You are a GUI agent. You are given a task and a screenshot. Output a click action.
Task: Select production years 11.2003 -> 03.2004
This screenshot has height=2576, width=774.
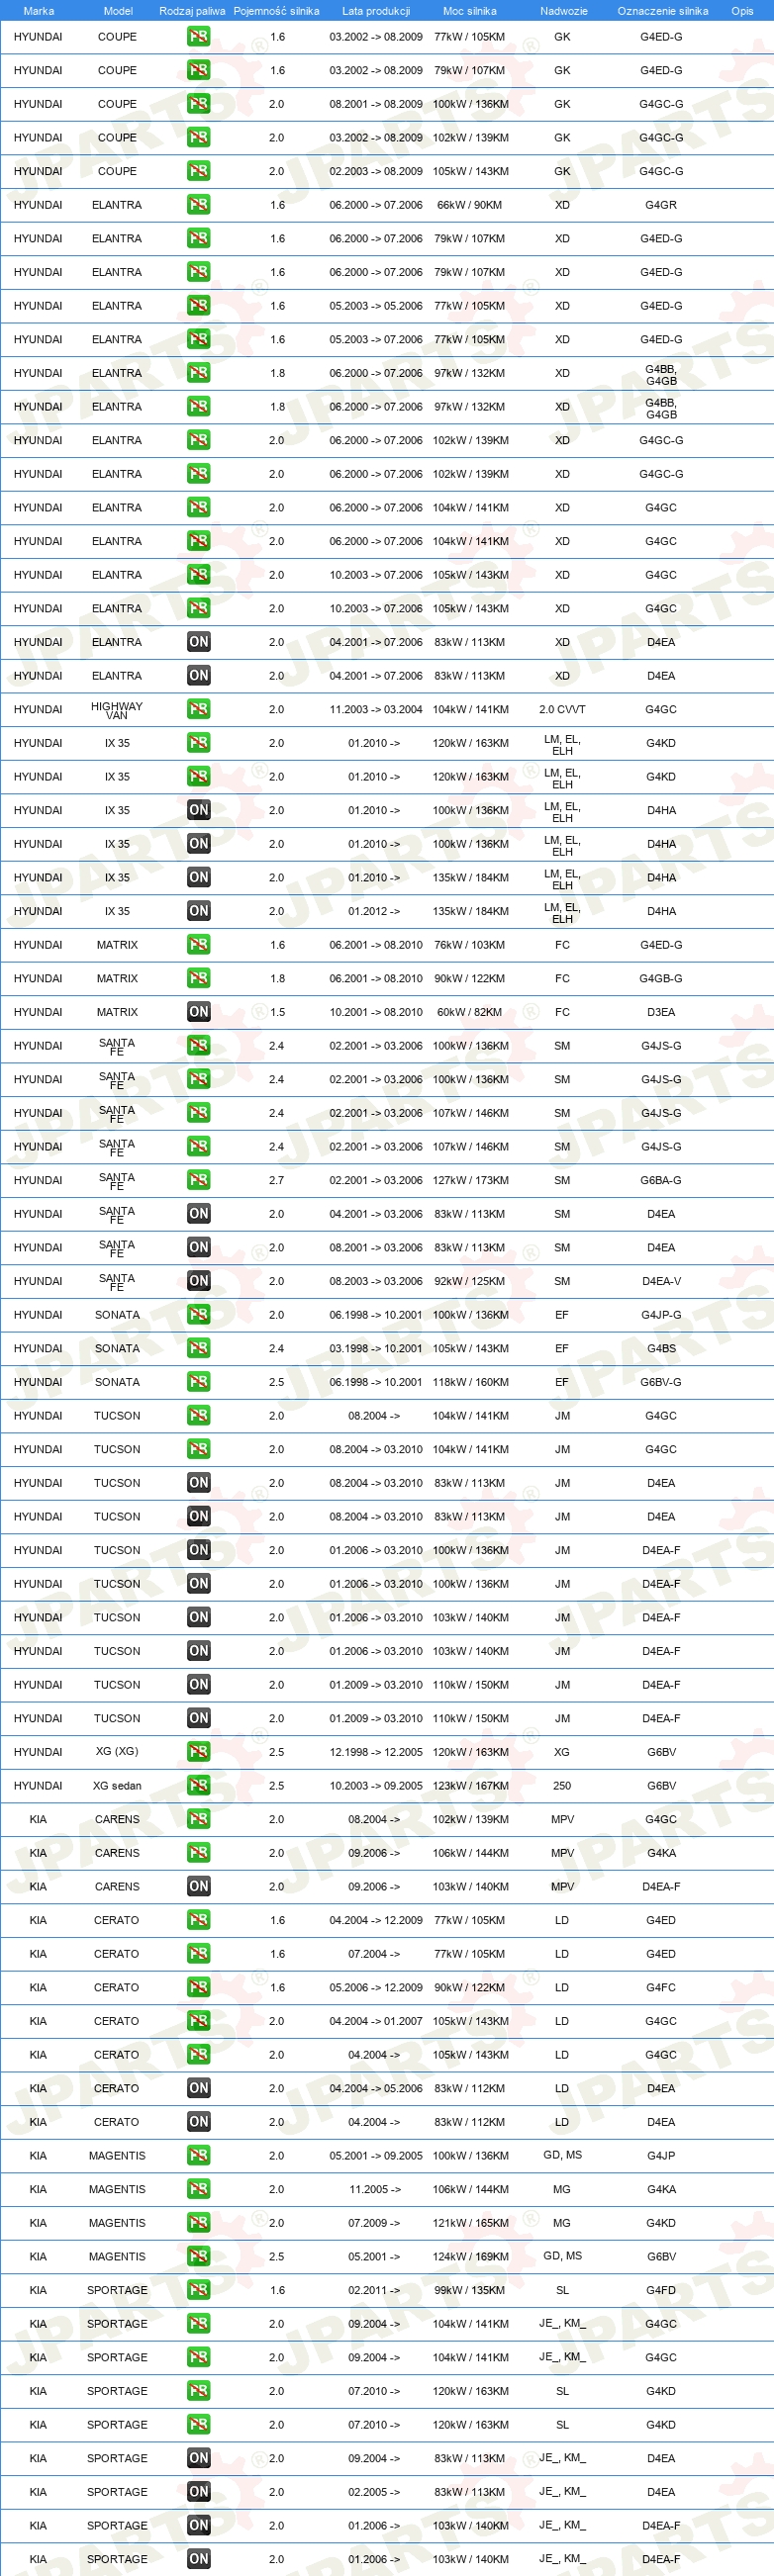[376, 709]
